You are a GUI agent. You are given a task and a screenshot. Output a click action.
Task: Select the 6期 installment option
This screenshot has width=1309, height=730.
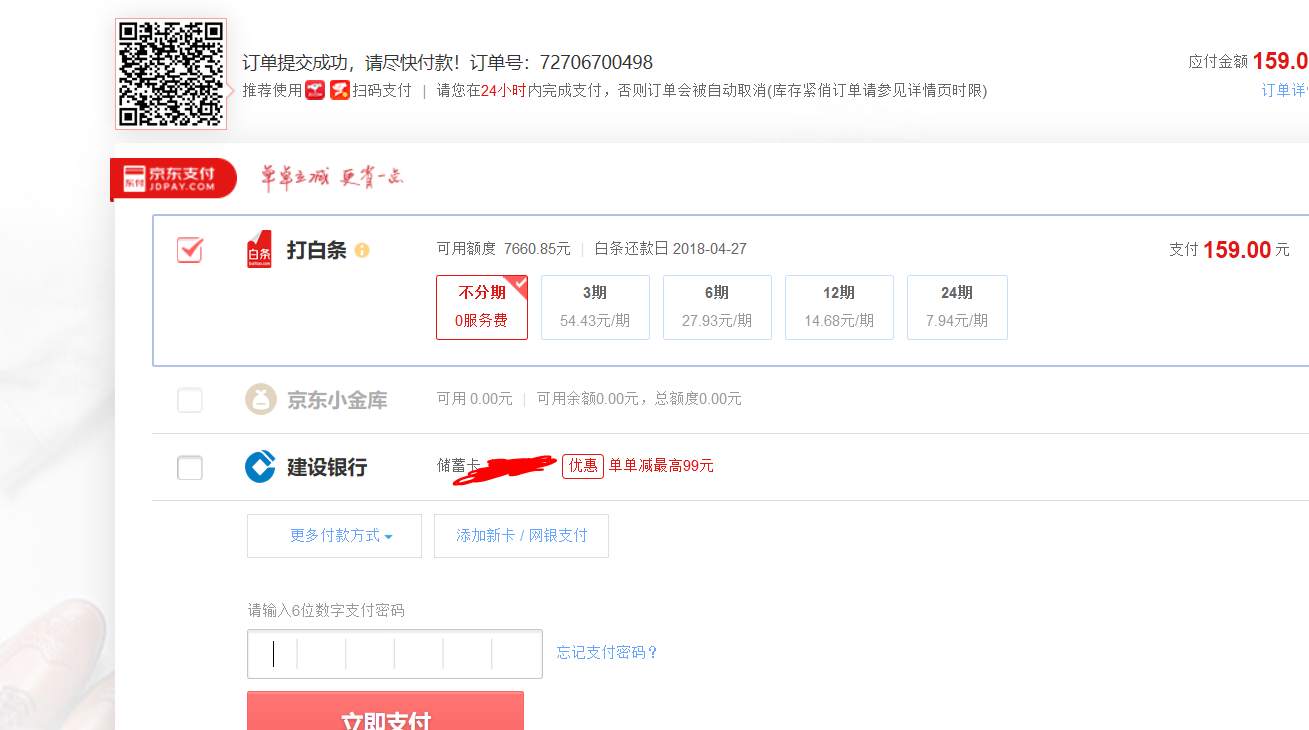[717, 307]
